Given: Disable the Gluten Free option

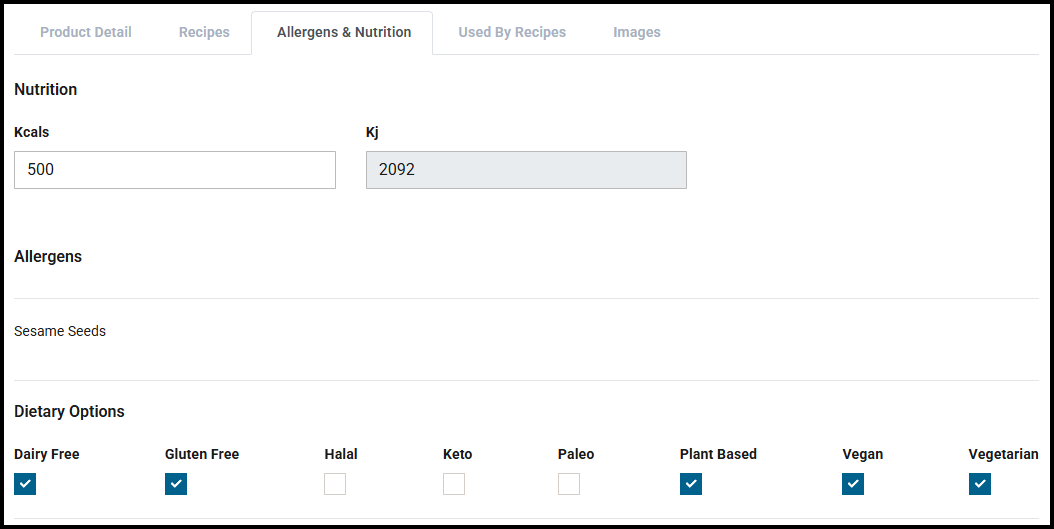Looking at the screenshot, I should (176, 484).
